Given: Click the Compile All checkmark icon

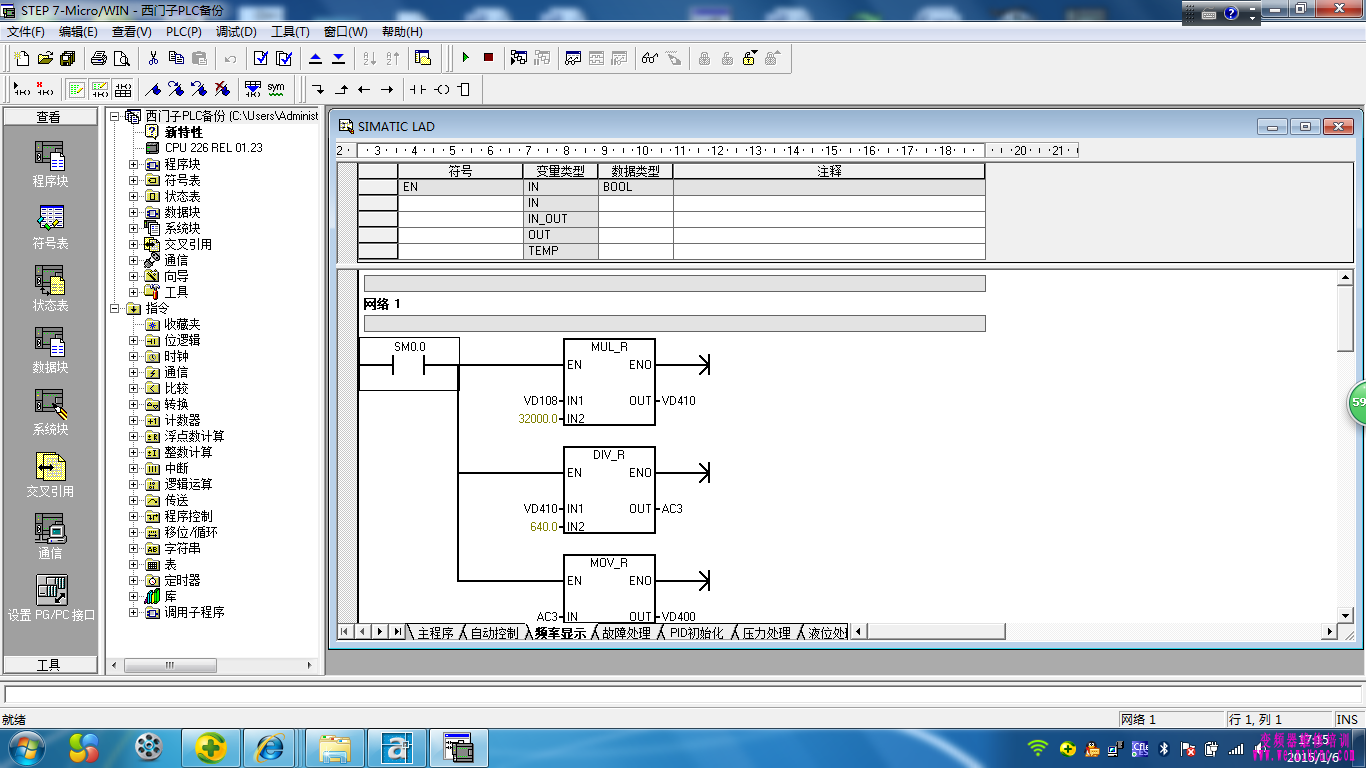Looking at the screenshot, I should (x=284, y=58).
